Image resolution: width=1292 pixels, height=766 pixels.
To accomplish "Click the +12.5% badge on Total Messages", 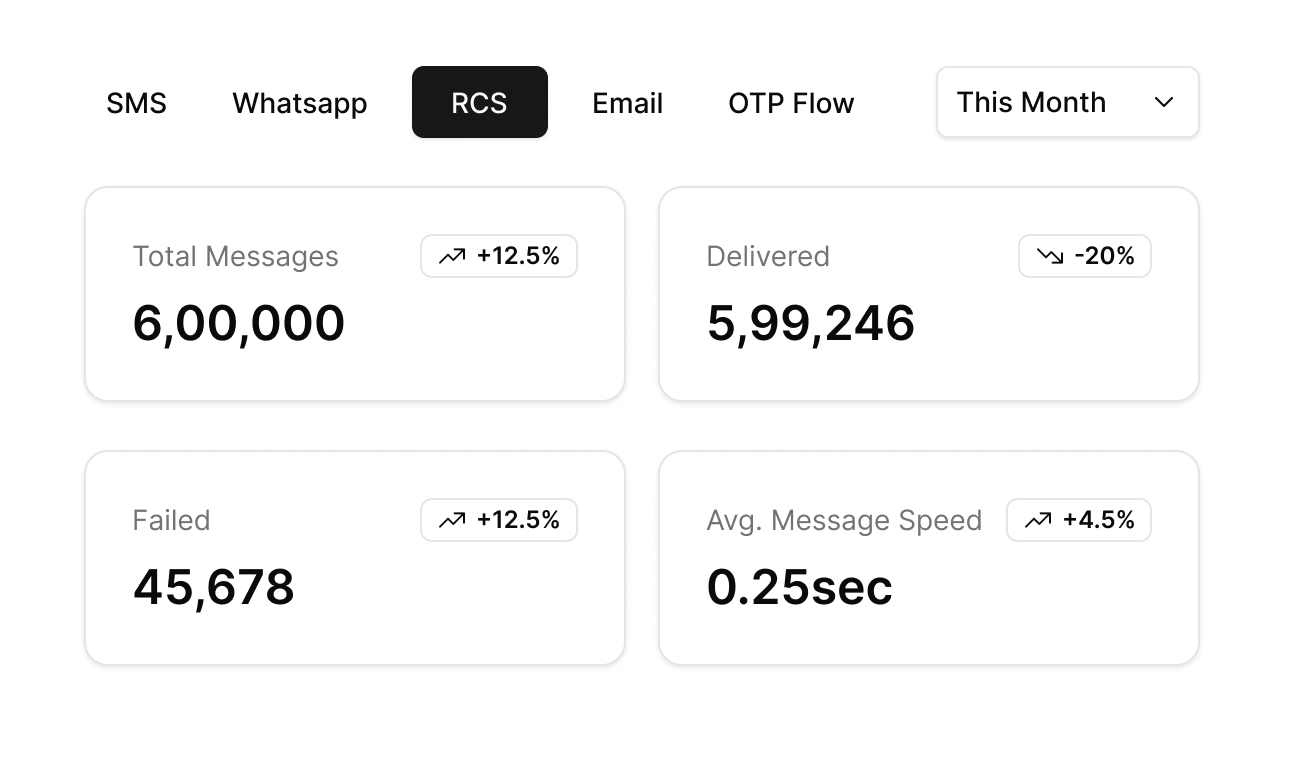I will pos(498,256).
